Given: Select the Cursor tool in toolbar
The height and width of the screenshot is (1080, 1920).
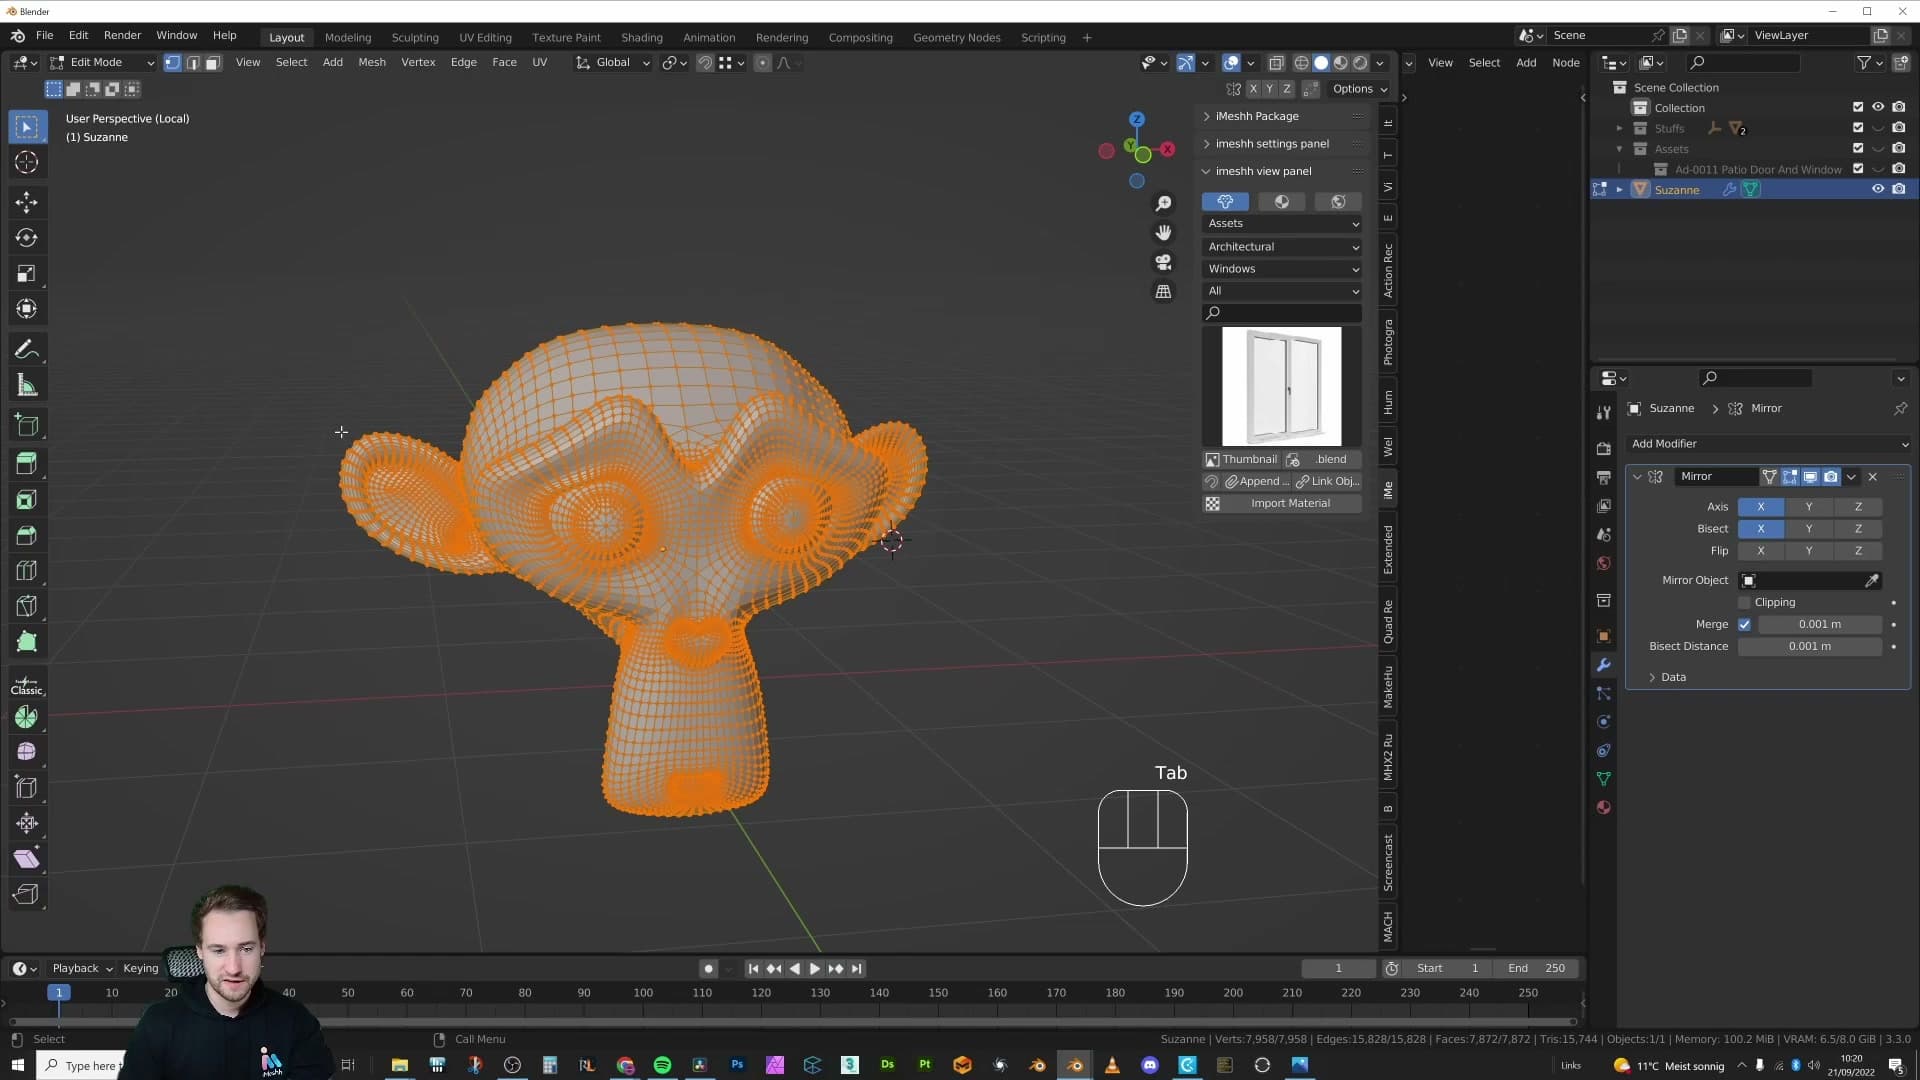Looking at the screenshot, I should [27, 162].
